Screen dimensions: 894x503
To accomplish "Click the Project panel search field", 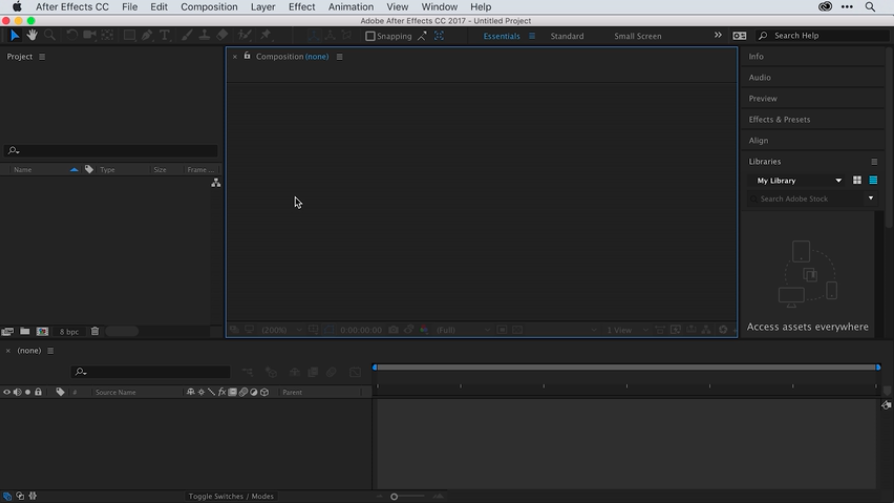I will click(x=111, y=151).
